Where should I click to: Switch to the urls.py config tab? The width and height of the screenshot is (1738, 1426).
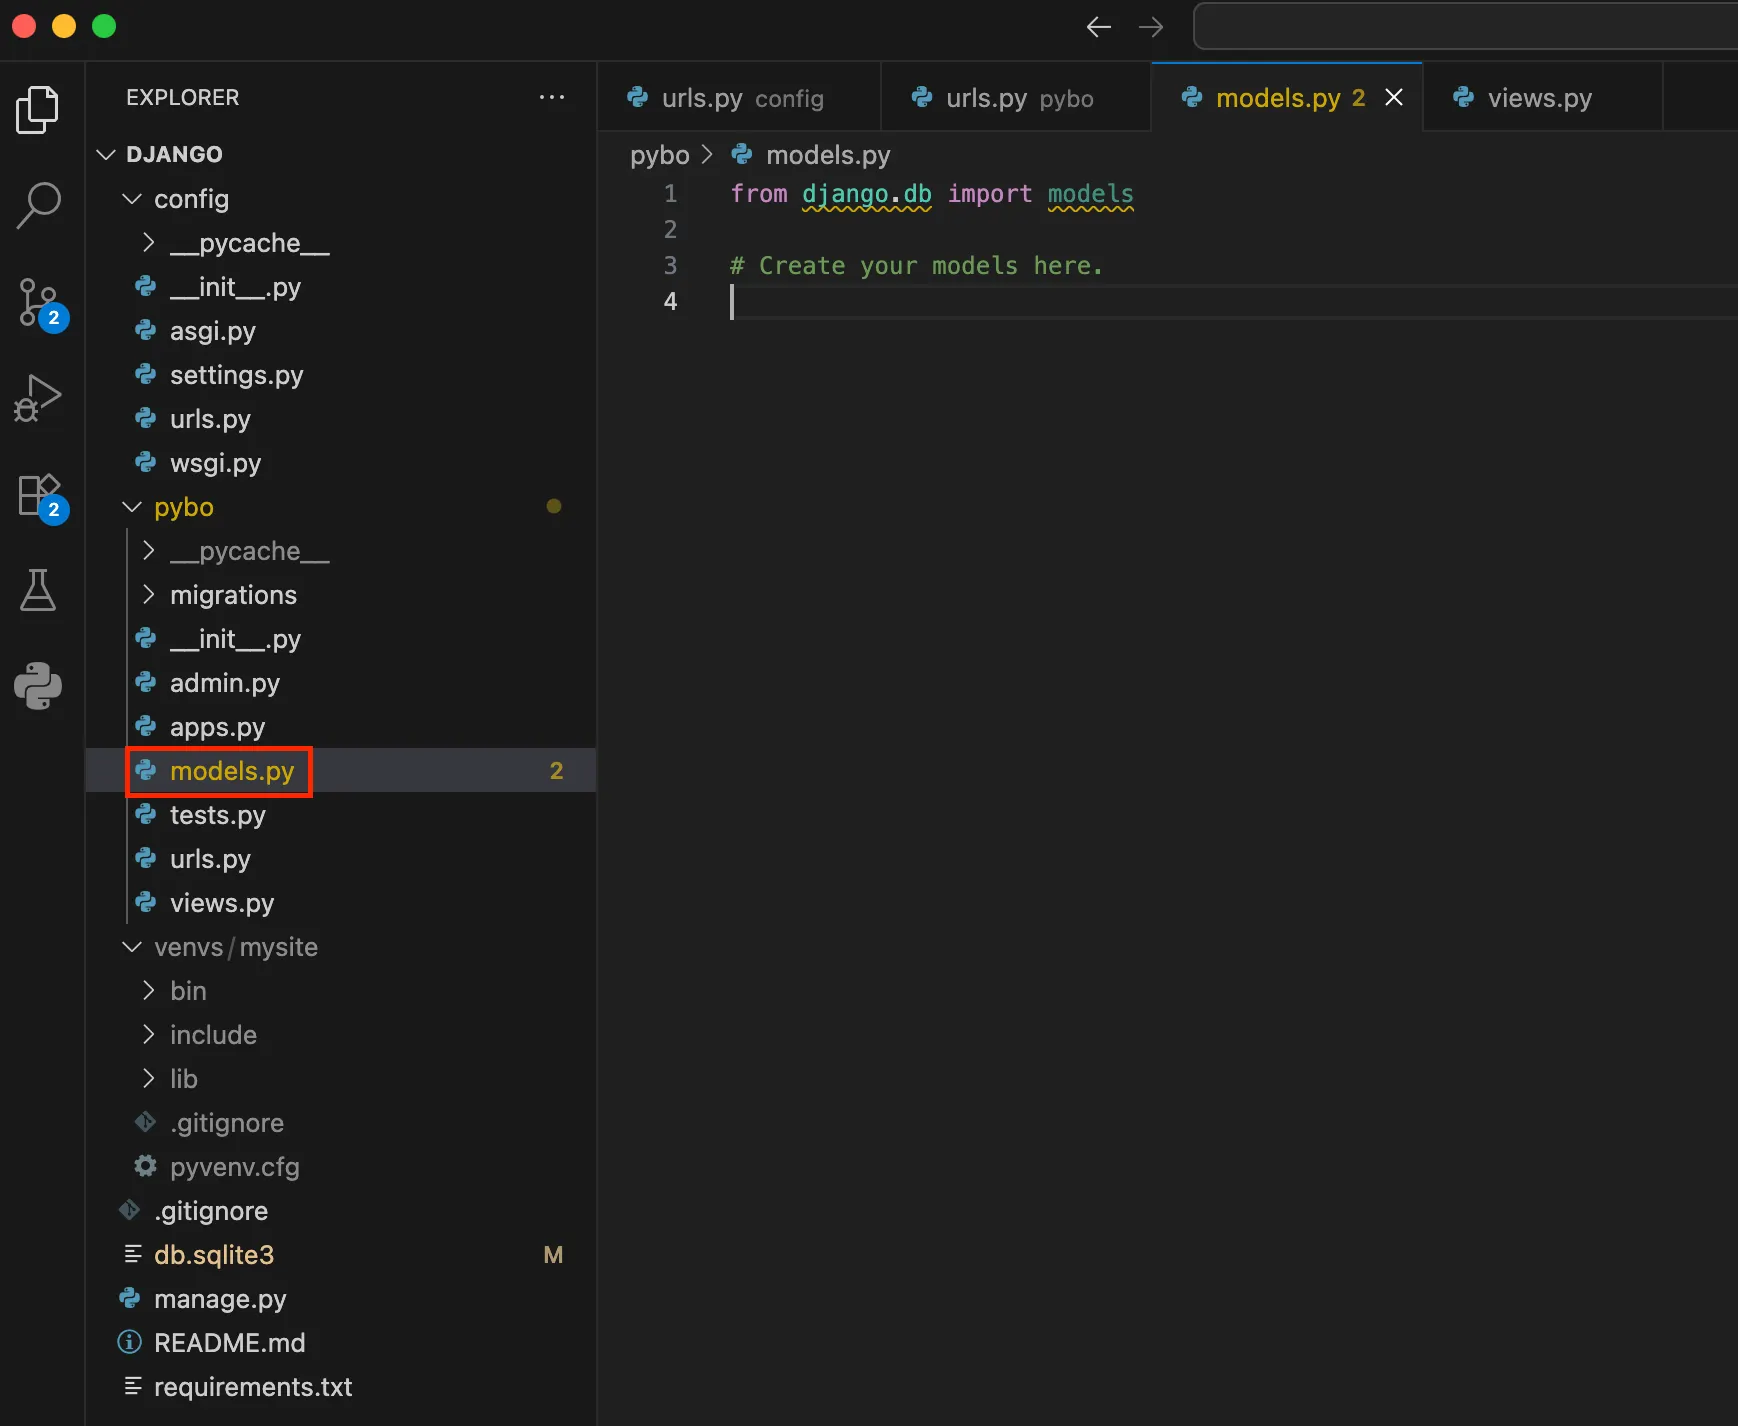click(740, 98)
